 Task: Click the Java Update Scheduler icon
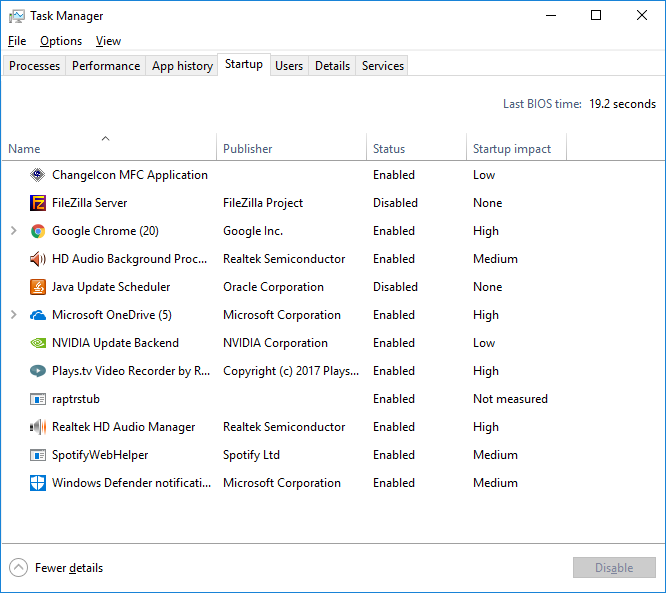[37, 287]
